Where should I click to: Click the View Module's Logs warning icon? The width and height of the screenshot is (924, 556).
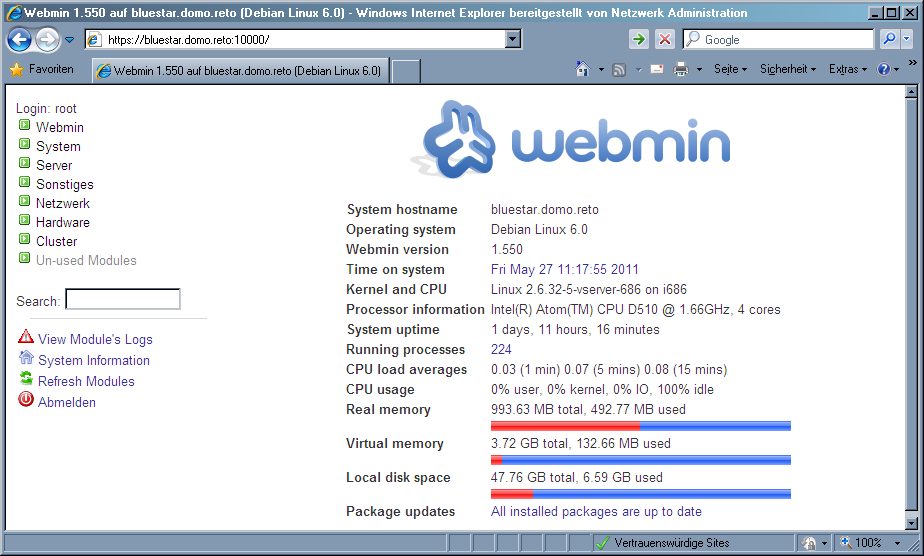pyautogui.click(x=26, y=338)
